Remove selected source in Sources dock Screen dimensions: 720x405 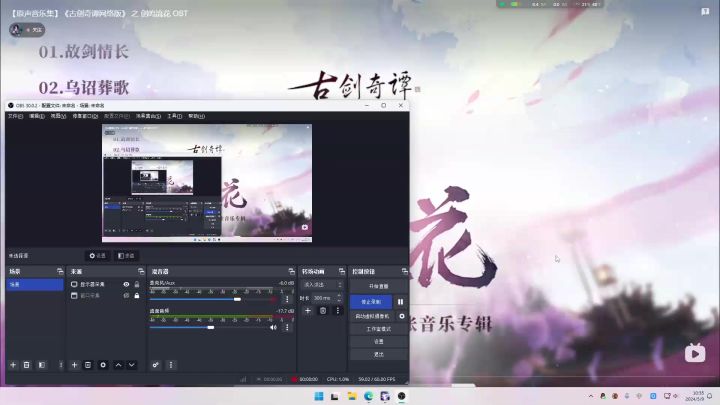tap(88, 365)
